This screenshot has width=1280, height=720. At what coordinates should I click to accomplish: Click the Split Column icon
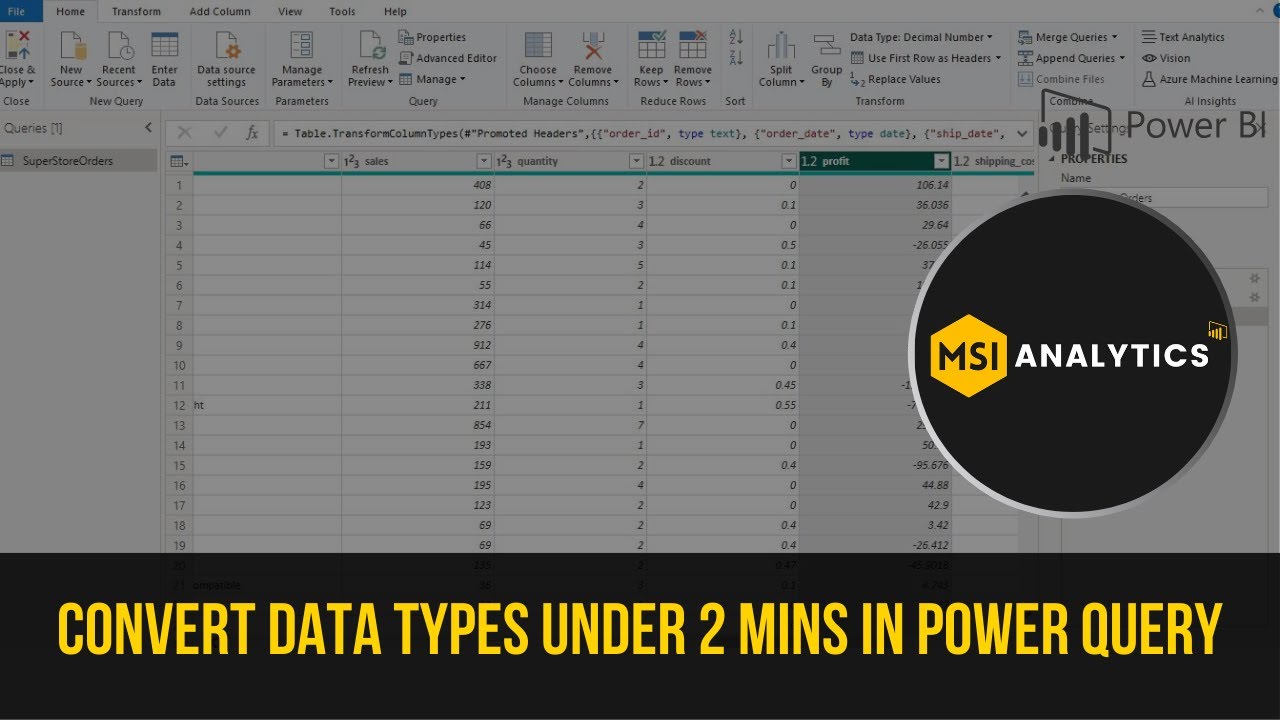[780, 46]
